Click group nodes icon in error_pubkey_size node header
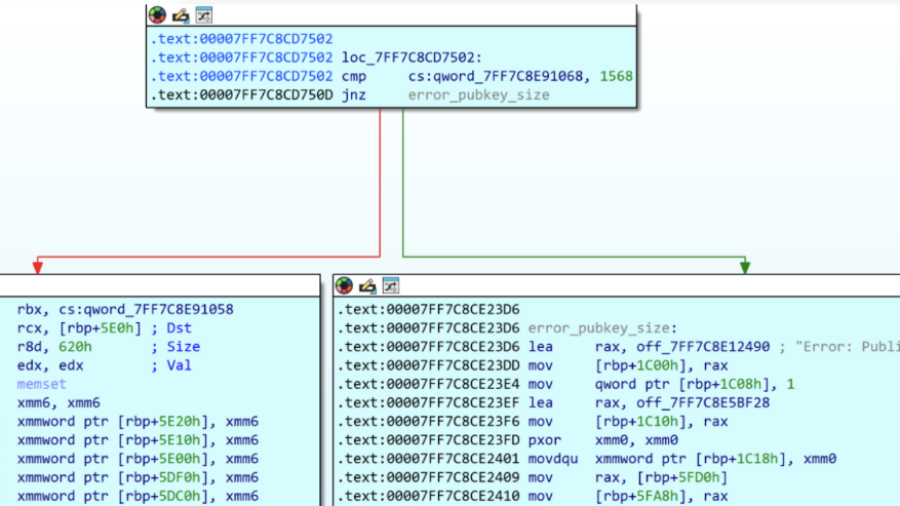This screenshot has height=506, width=900. [x=391, y=285]
